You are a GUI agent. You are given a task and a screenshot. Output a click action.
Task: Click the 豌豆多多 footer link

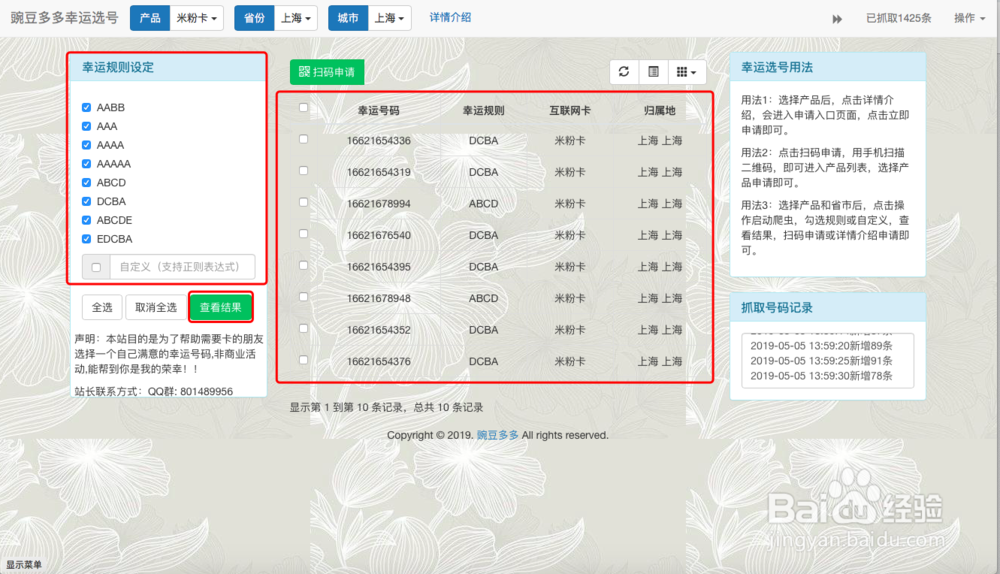tap(498, 435)
